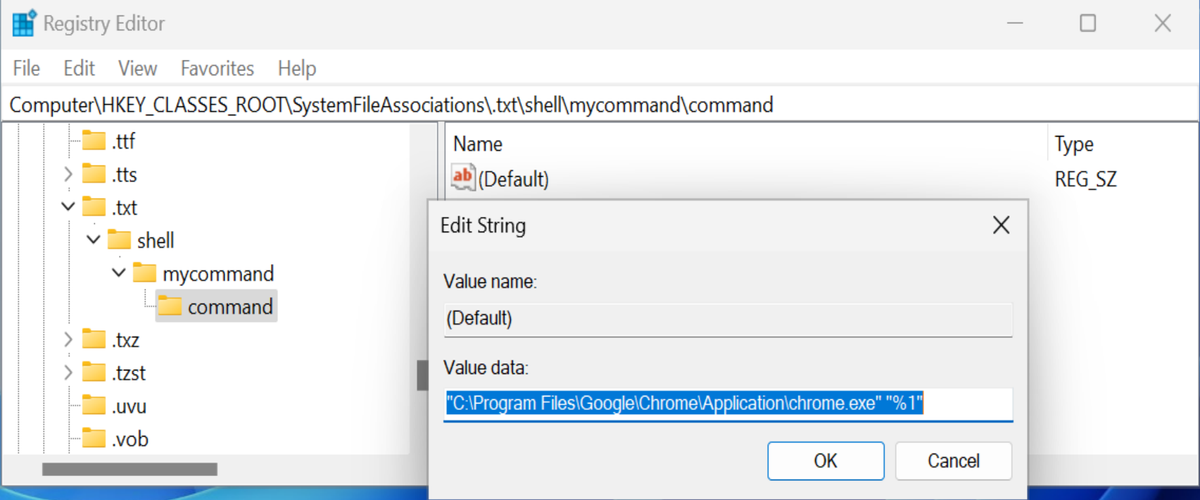
Task: Expand the .tzst key chevron
Action: pyautogui.click(x=68, y=373)
